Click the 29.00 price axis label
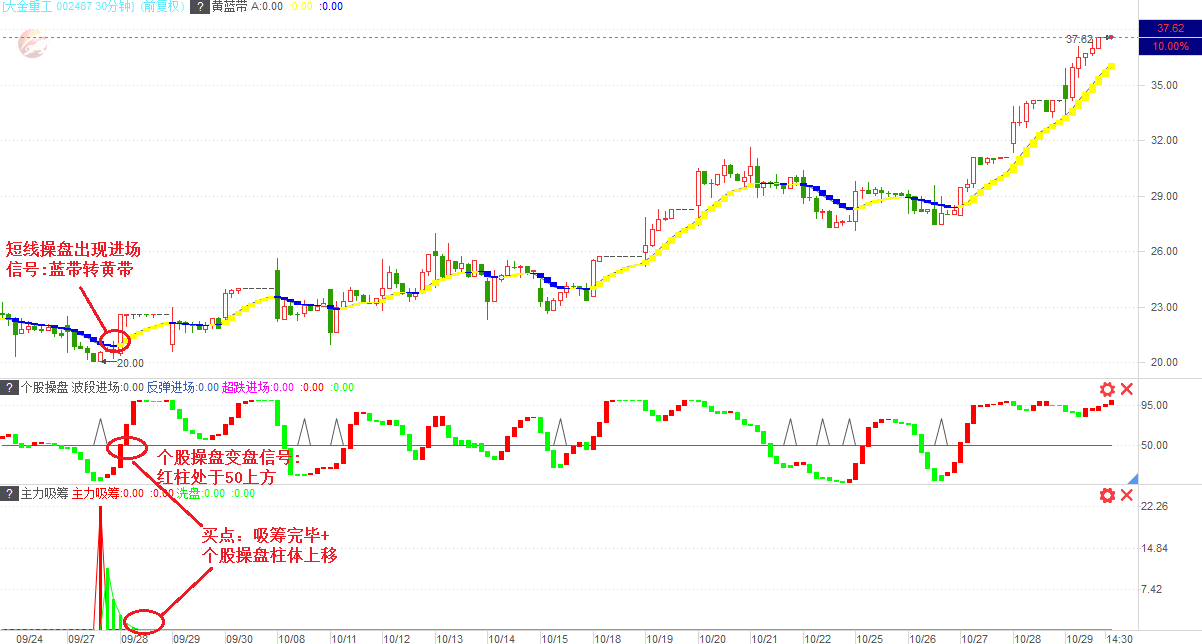Screen dimensions: 1202x644 (x=1165, y=196)
